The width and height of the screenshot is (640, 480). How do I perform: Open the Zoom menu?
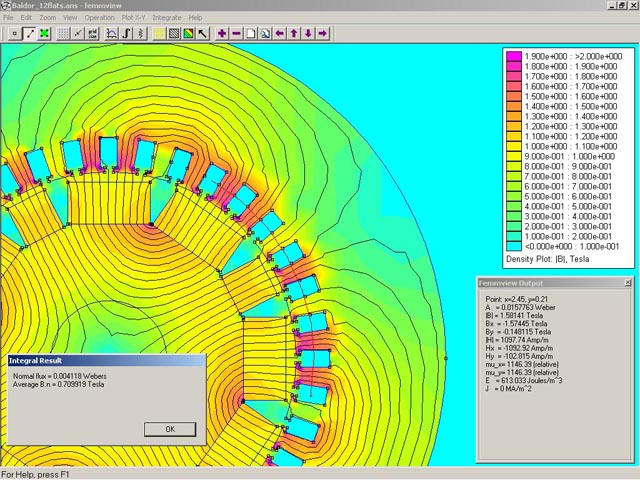pos(48,18)
